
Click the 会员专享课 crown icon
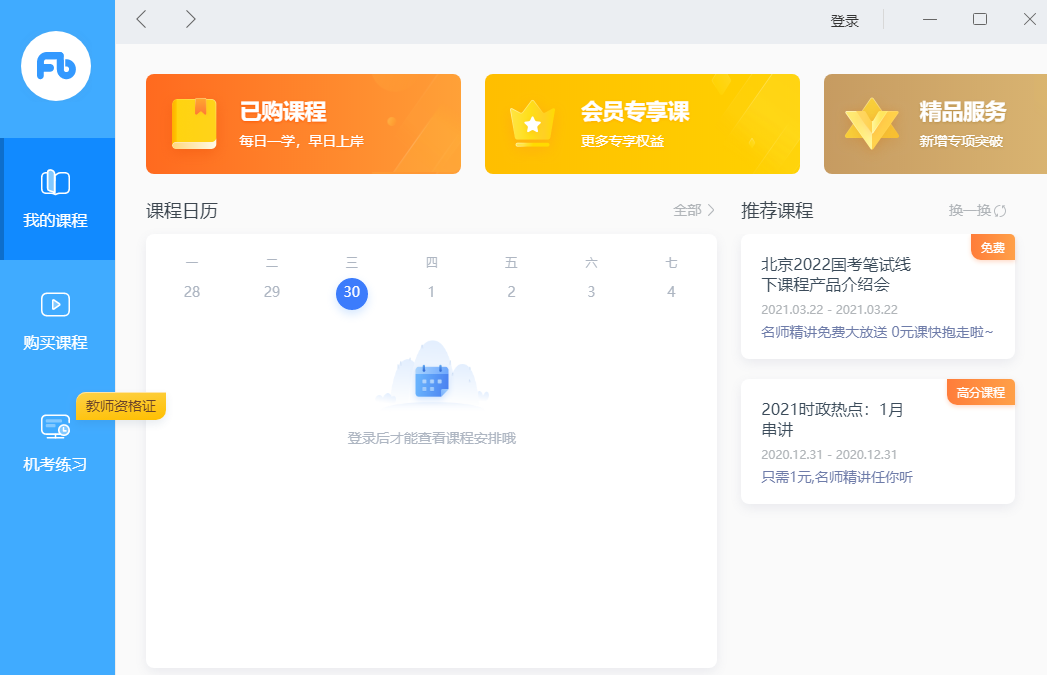[532, 124]
